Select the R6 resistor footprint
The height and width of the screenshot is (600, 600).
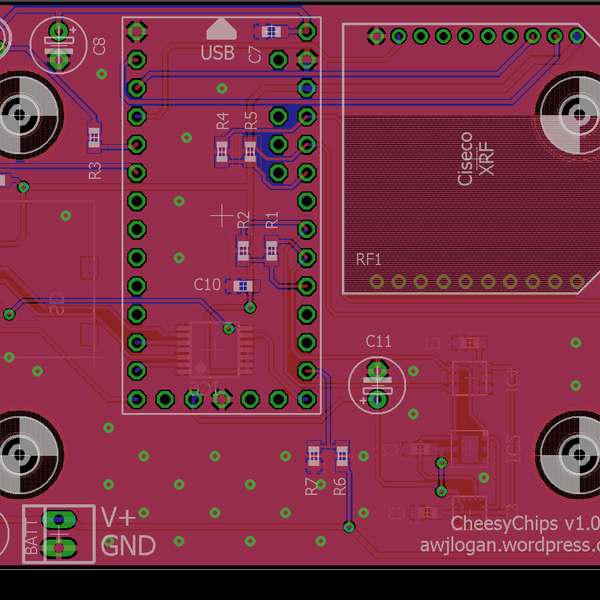pyautogui.click(x=342, y=456)
